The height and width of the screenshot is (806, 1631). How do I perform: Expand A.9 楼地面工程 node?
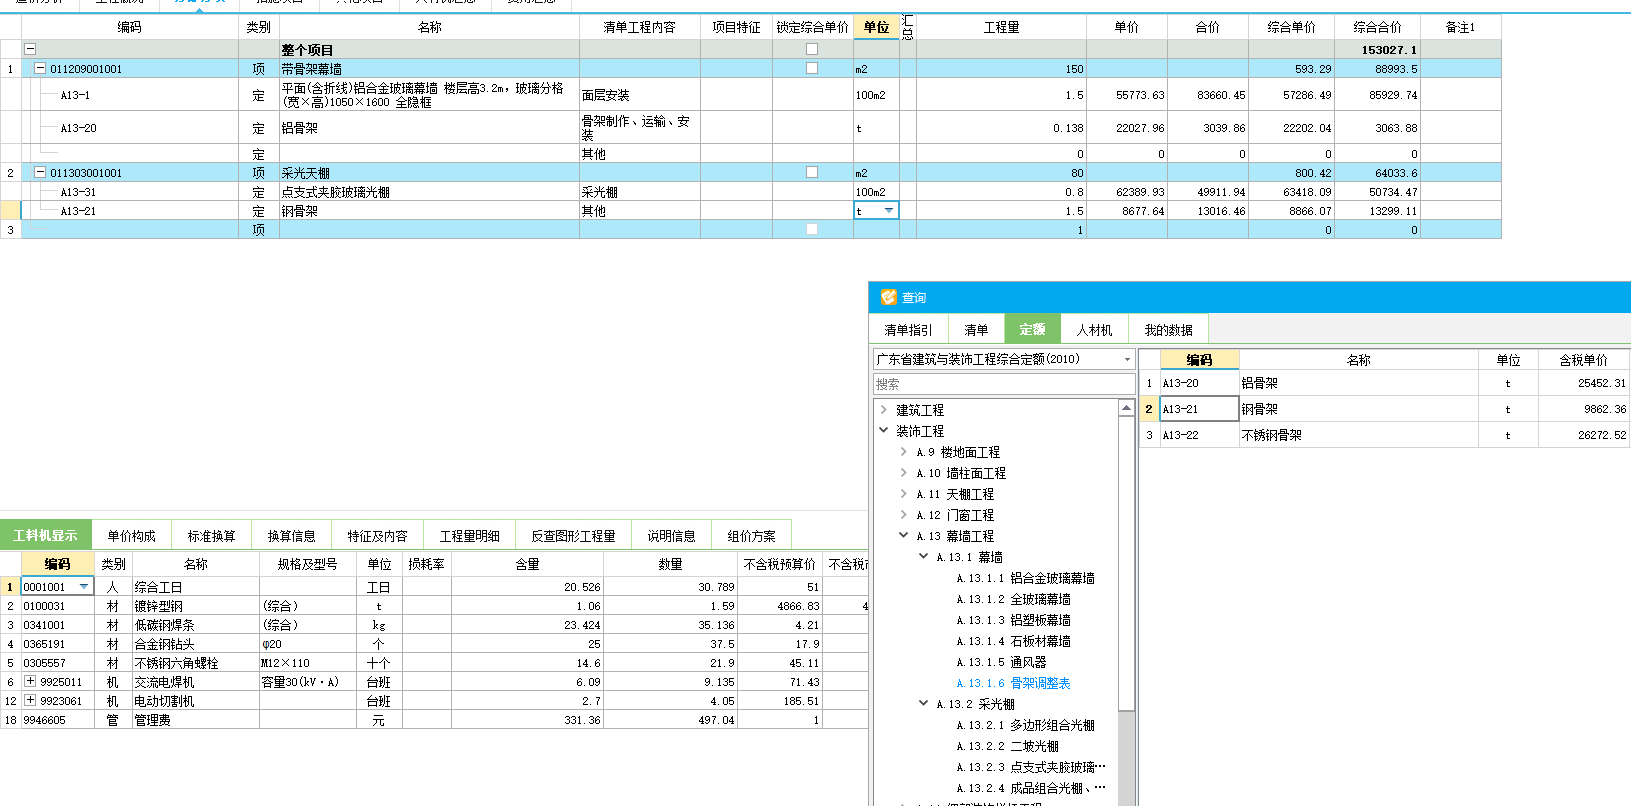click(x=904, y=452)
